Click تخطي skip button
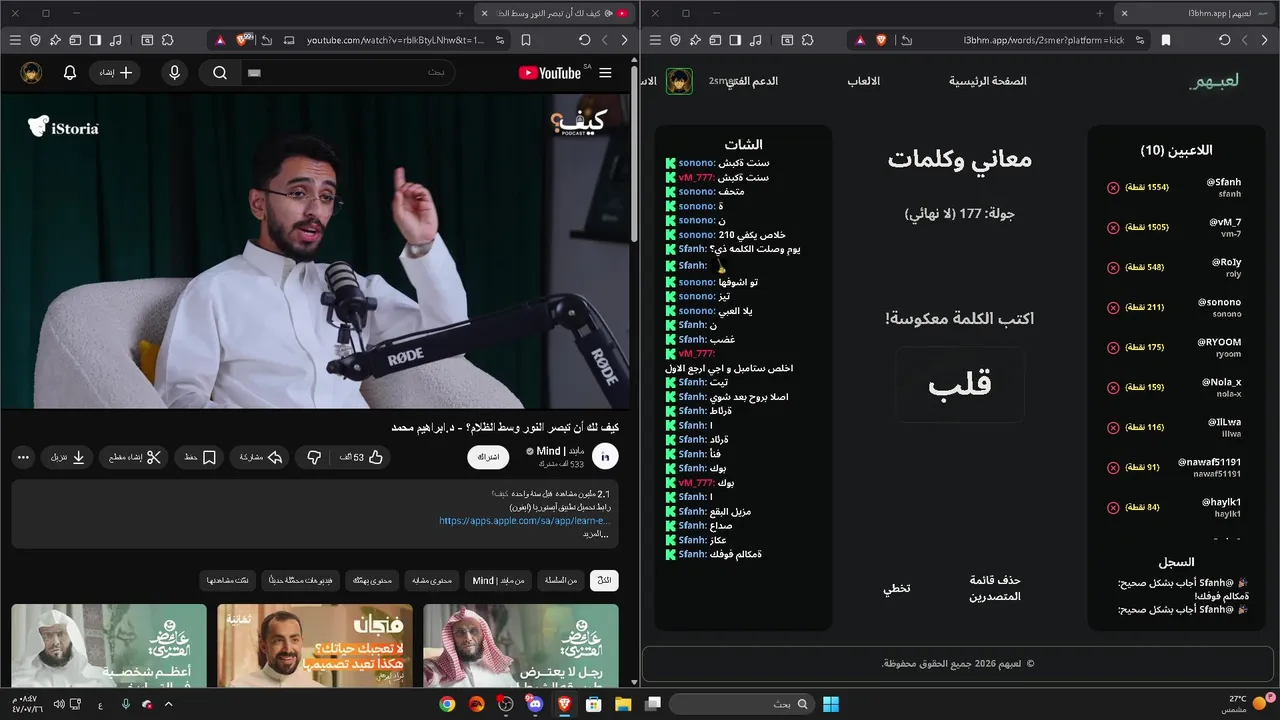The width and height of the screenshot is (1280, 720). point(897,588)
